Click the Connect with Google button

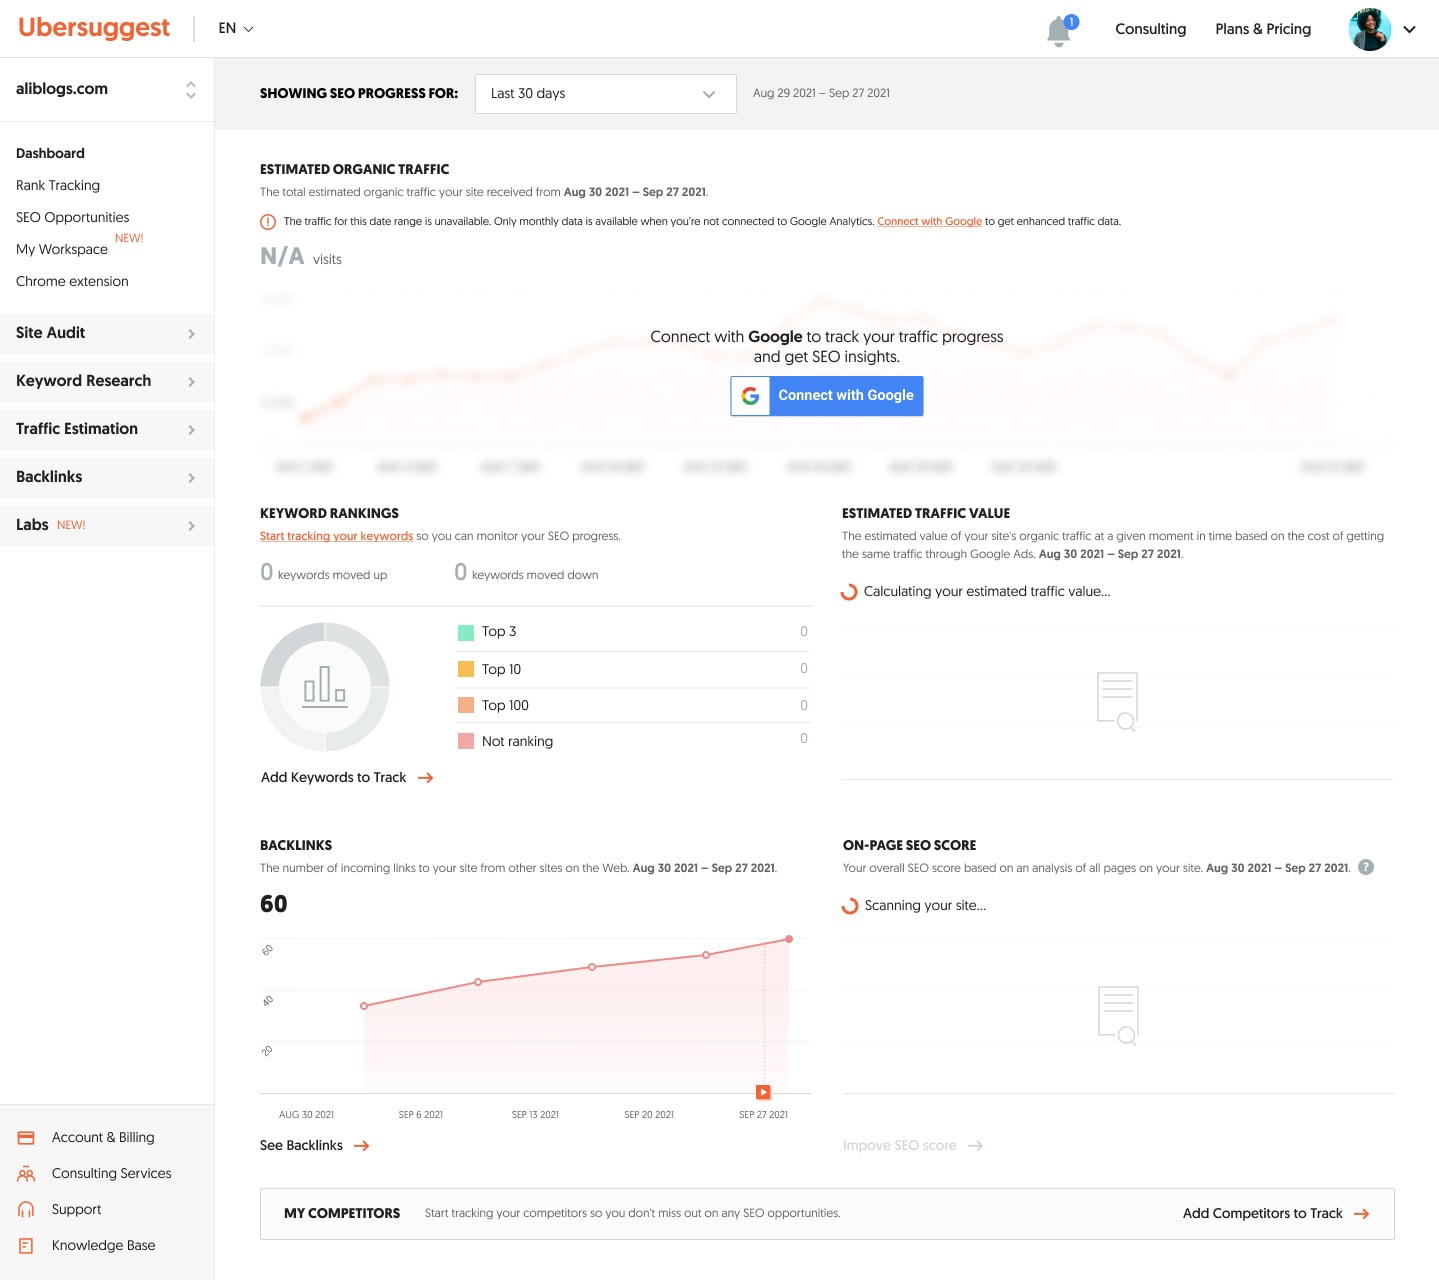tap(827, 396)
